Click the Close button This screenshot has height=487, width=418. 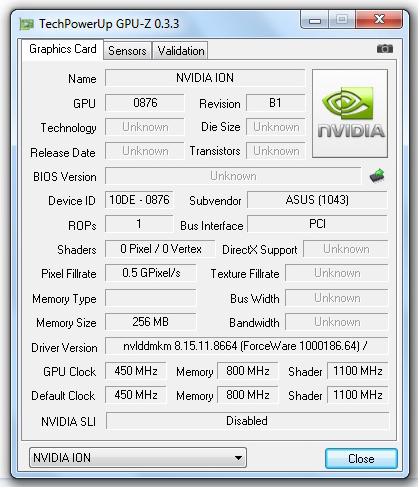(x=361, y=459)
